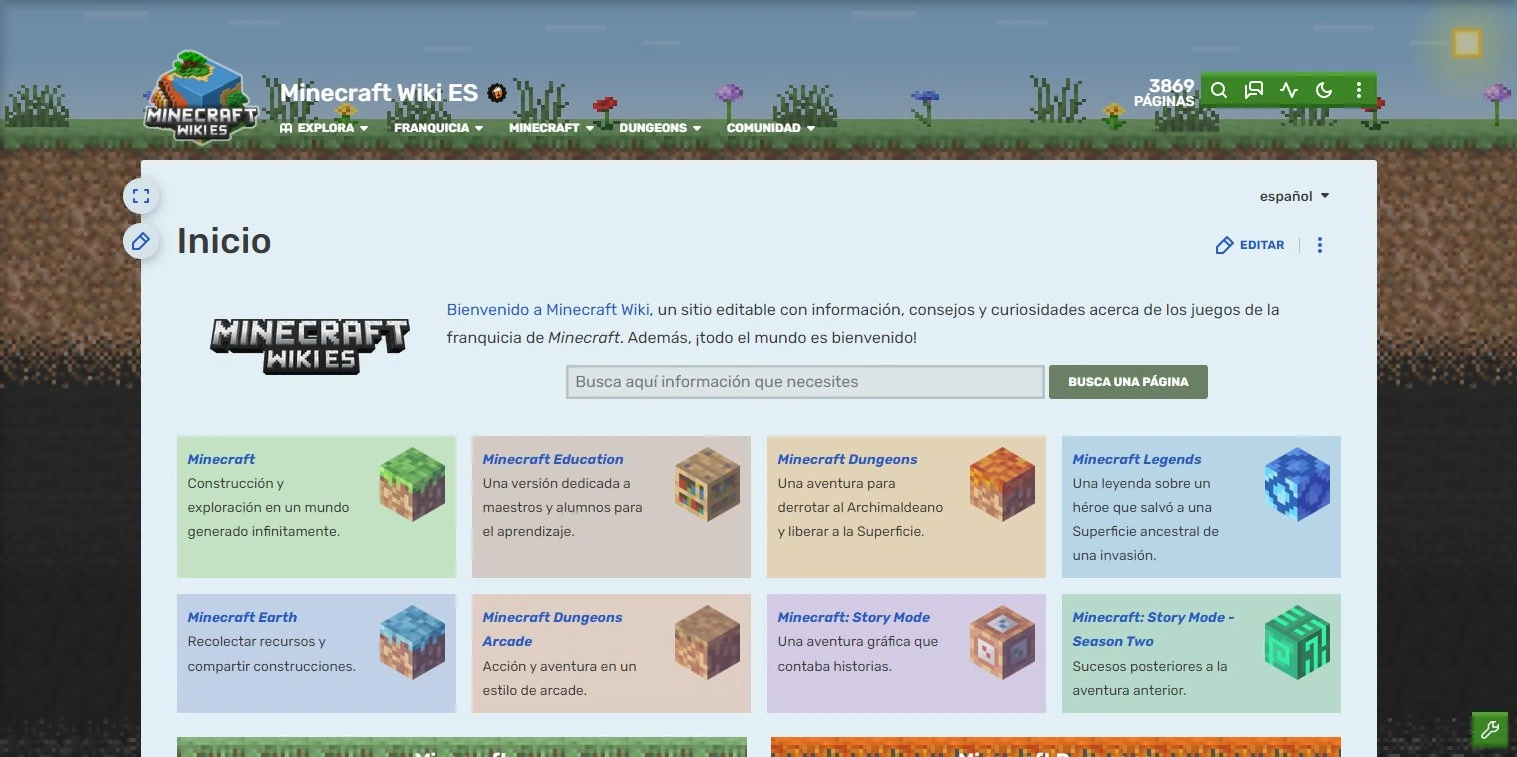Screen dimensions: 1517x757
Task: Click the green block image for Season Two
Action: tap(1297, 642)
